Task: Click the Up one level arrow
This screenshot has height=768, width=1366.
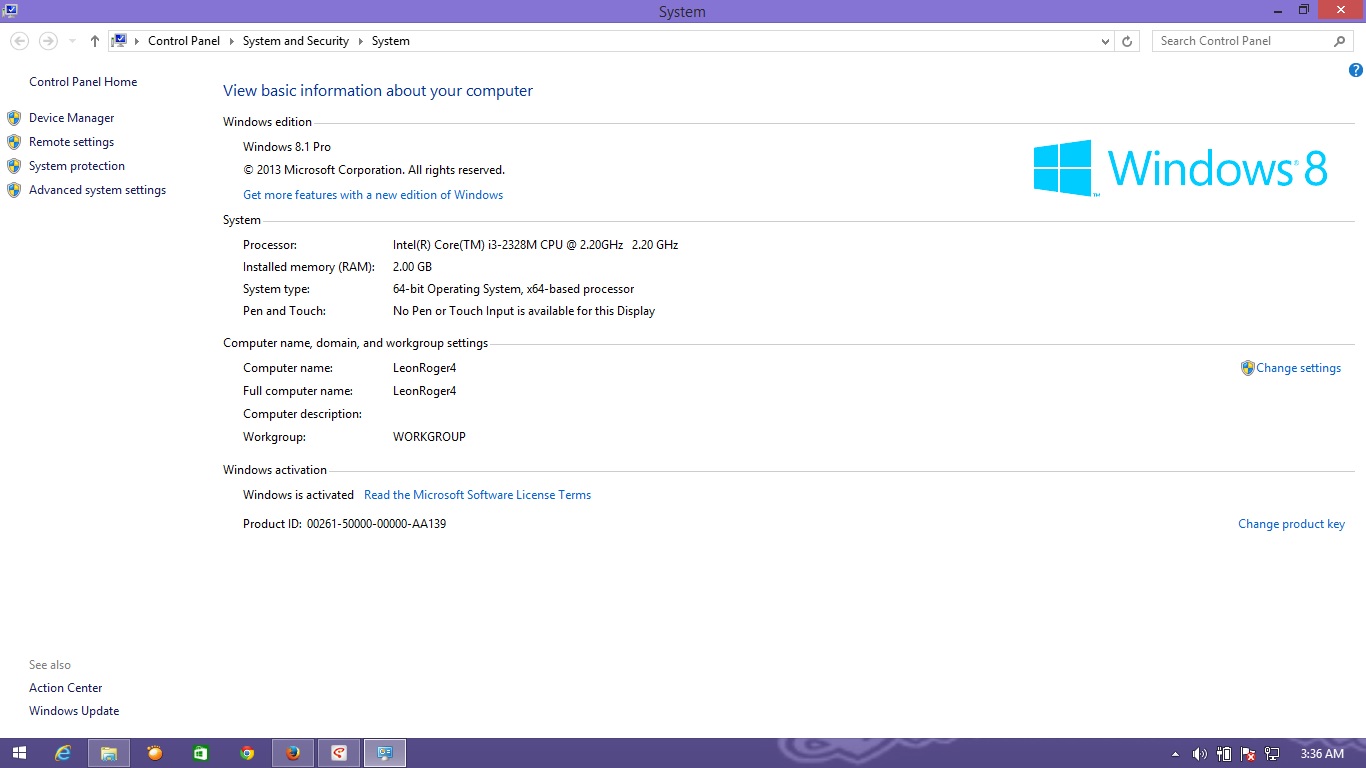Action: pyautogui.click(x=95, y=41)
